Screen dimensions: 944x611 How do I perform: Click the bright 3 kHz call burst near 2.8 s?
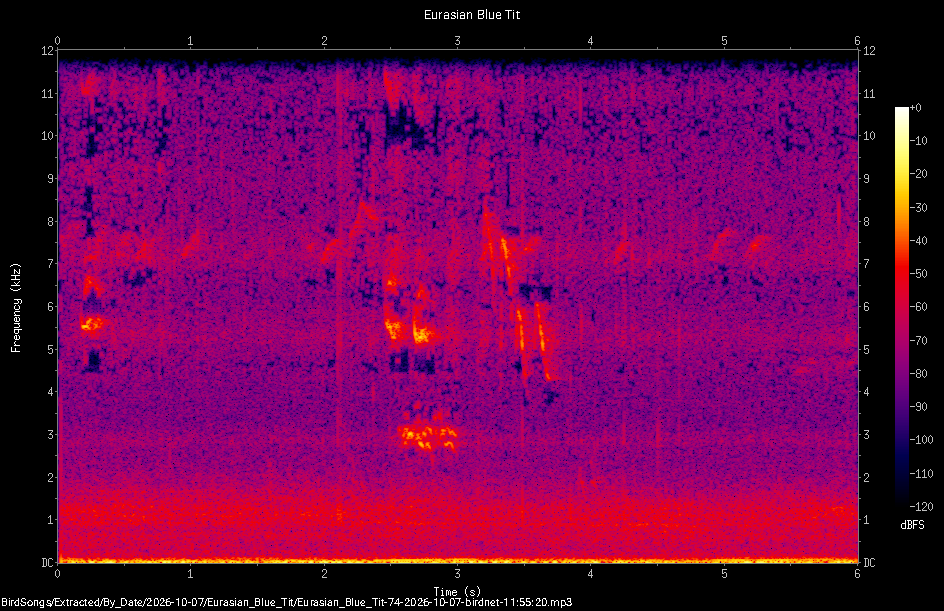coord(427,436)
